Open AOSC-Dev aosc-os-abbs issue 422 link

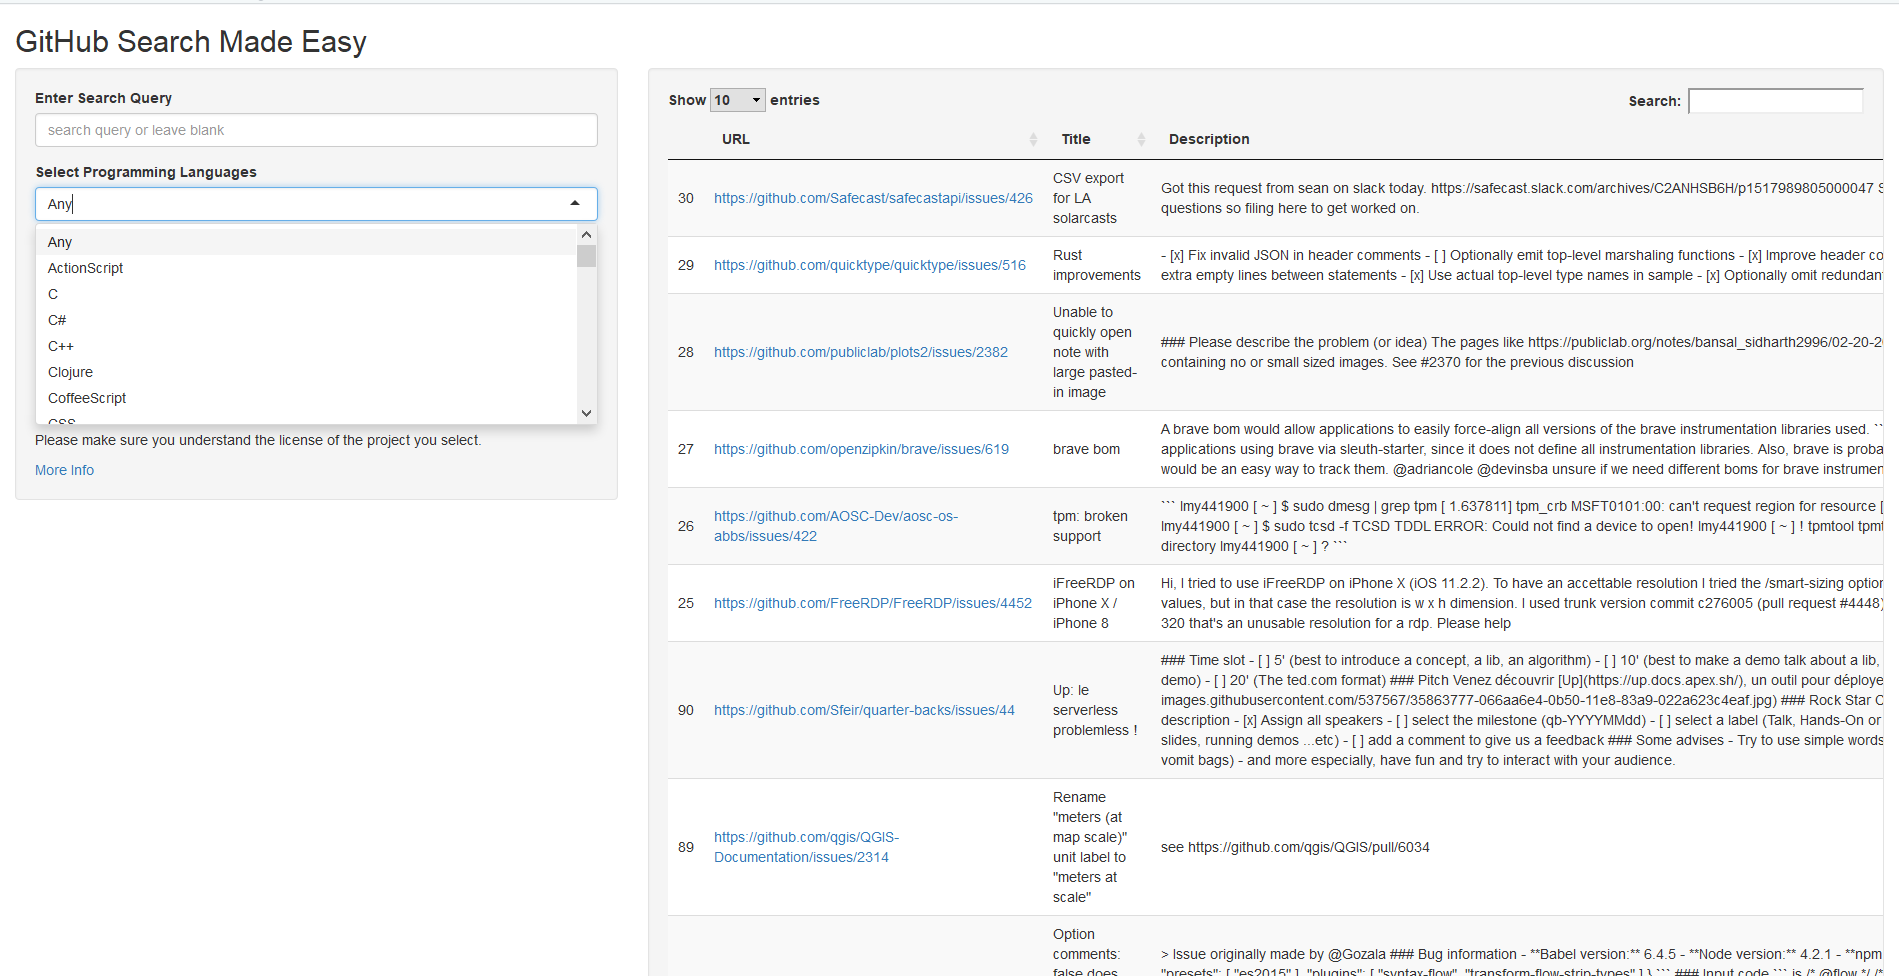(x=836, y=526)
